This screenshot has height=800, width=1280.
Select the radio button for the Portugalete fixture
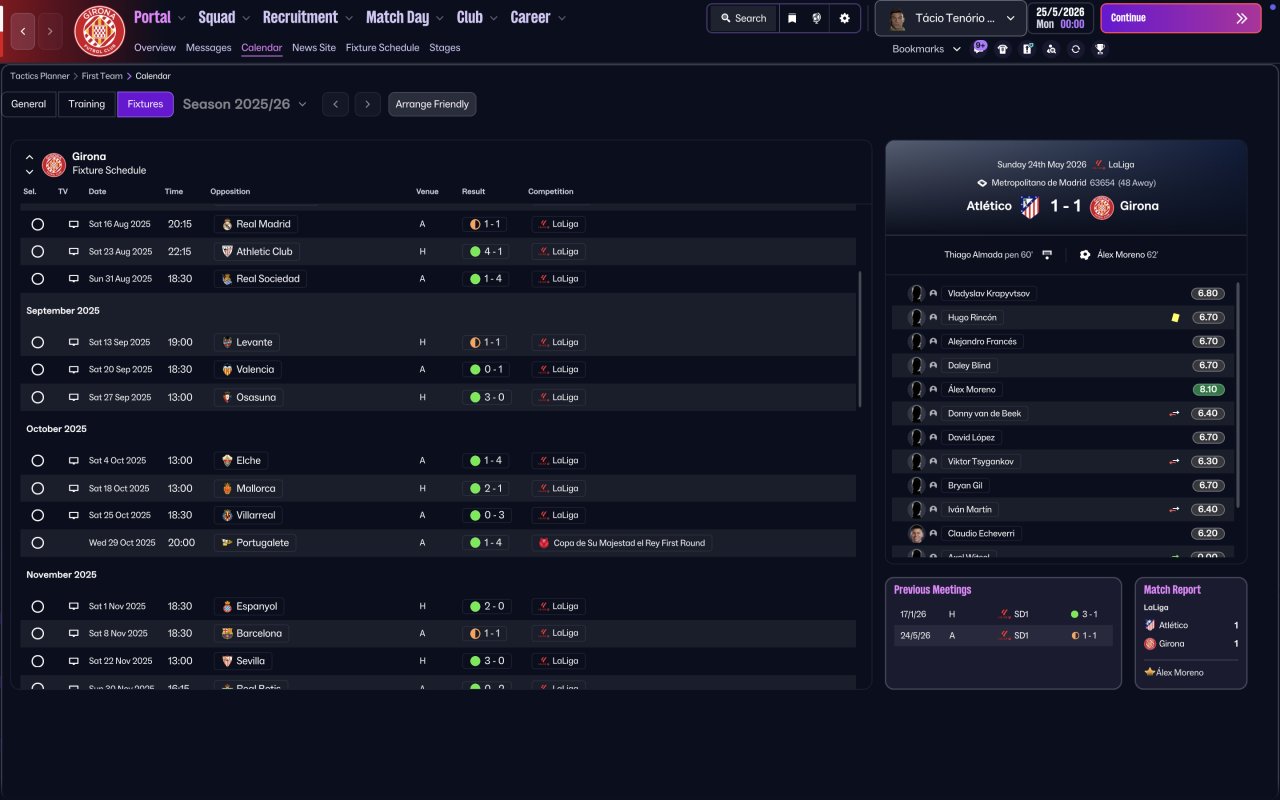click(37, 543)
